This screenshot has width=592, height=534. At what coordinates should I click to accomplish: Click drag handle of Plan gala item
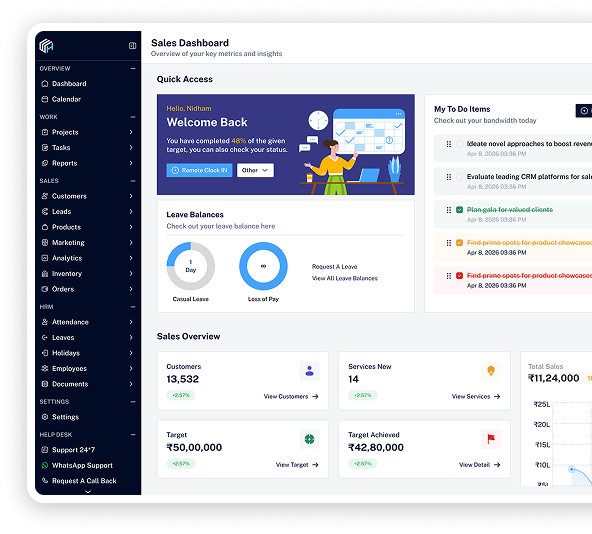(x=449, y=210)
